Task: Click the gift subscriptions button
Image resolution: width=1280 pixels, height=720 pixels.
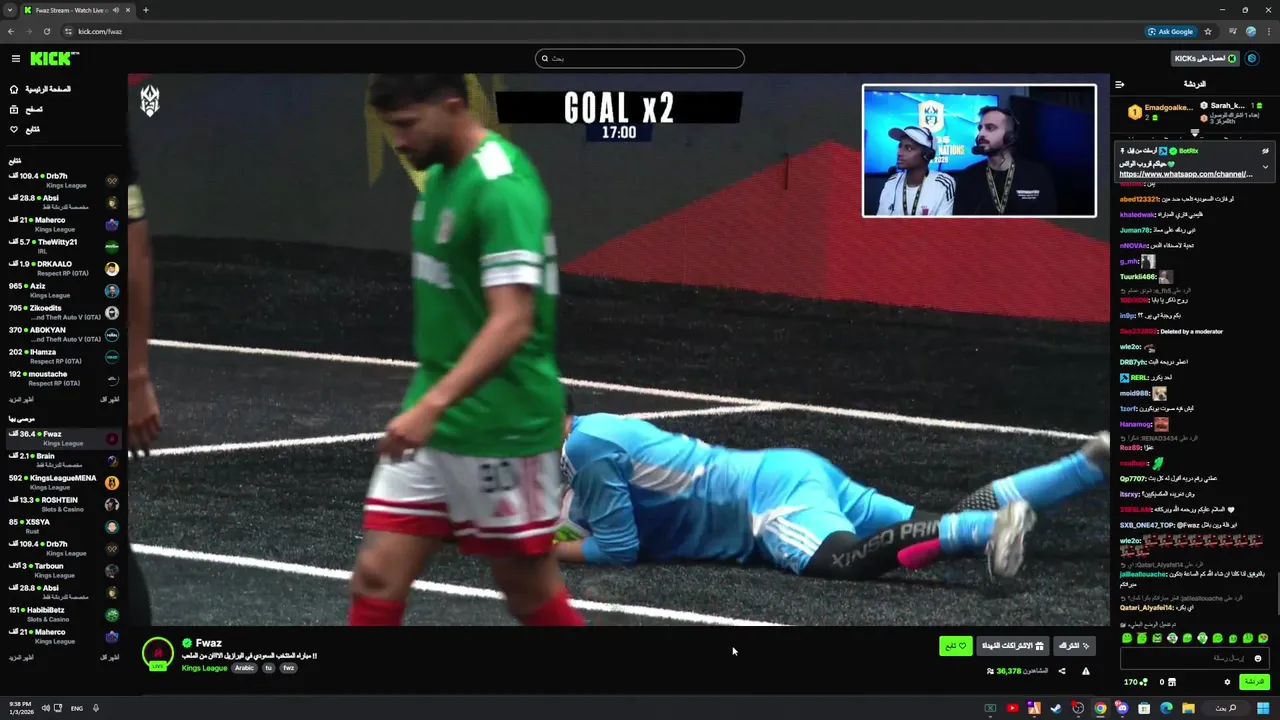Action: tap(1011, 646)
